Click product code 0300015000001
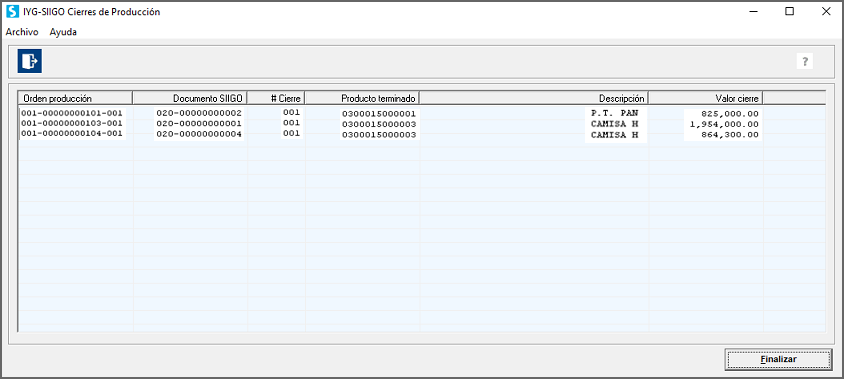Image resolution: width=844 pixels, height=379 pixels. pos(379,115)
